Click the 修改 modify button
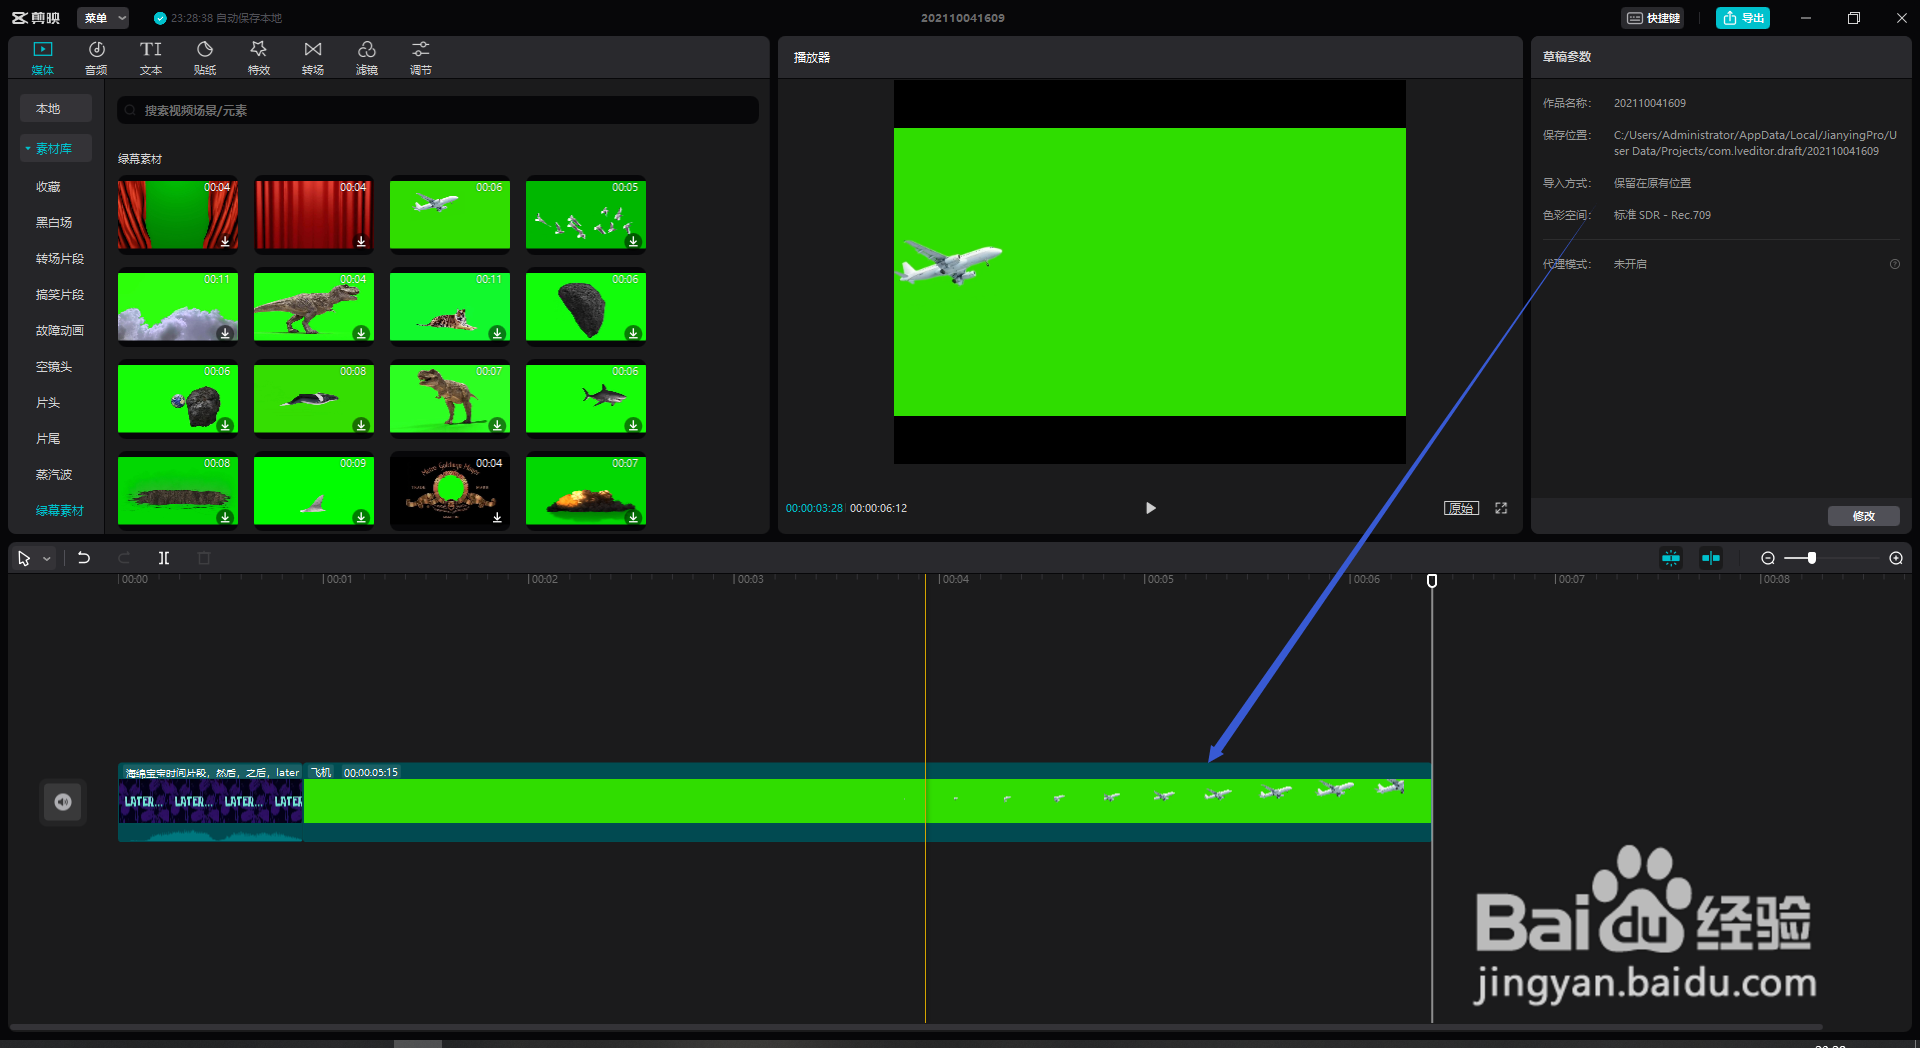1920x1048 pixels. (1863, 516)
